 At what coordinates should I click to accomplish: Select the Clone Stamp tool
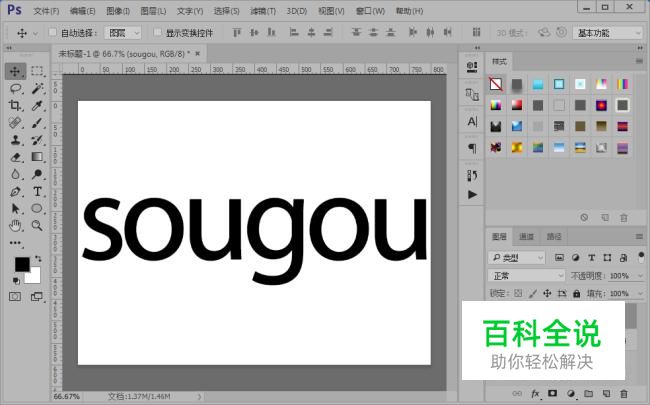[15, 140]
